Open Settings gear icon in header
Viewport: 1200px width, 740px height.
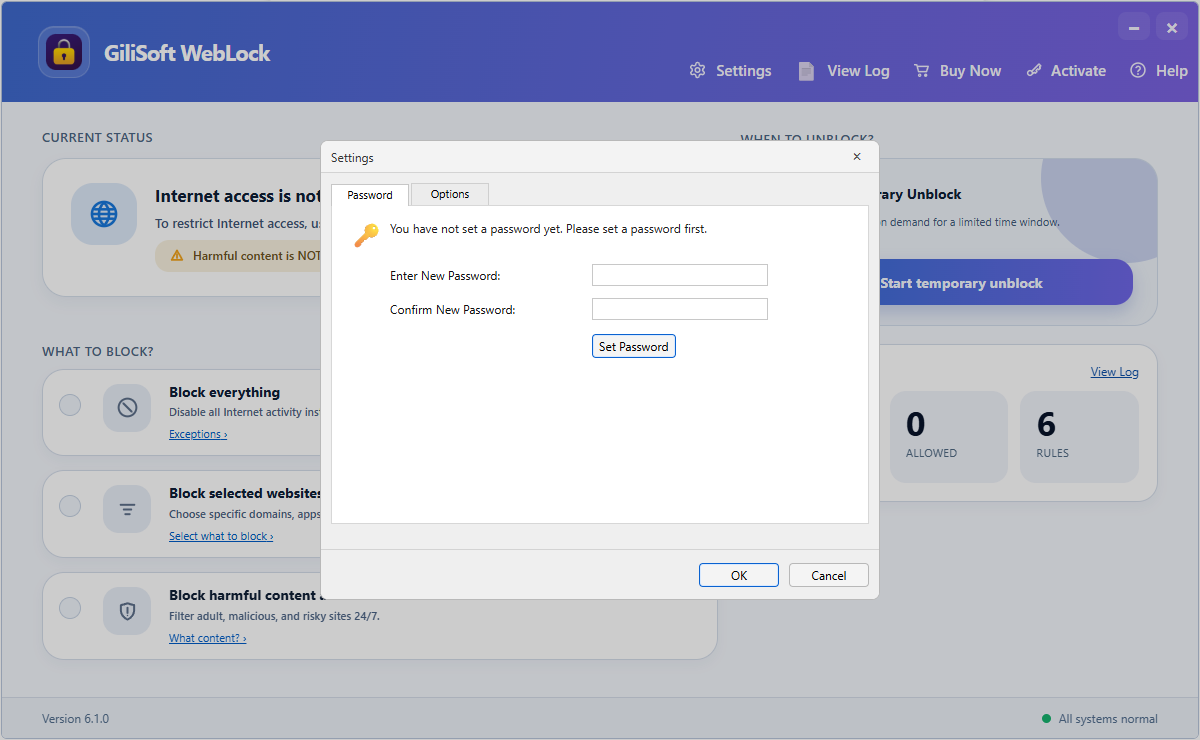(698, 71)
